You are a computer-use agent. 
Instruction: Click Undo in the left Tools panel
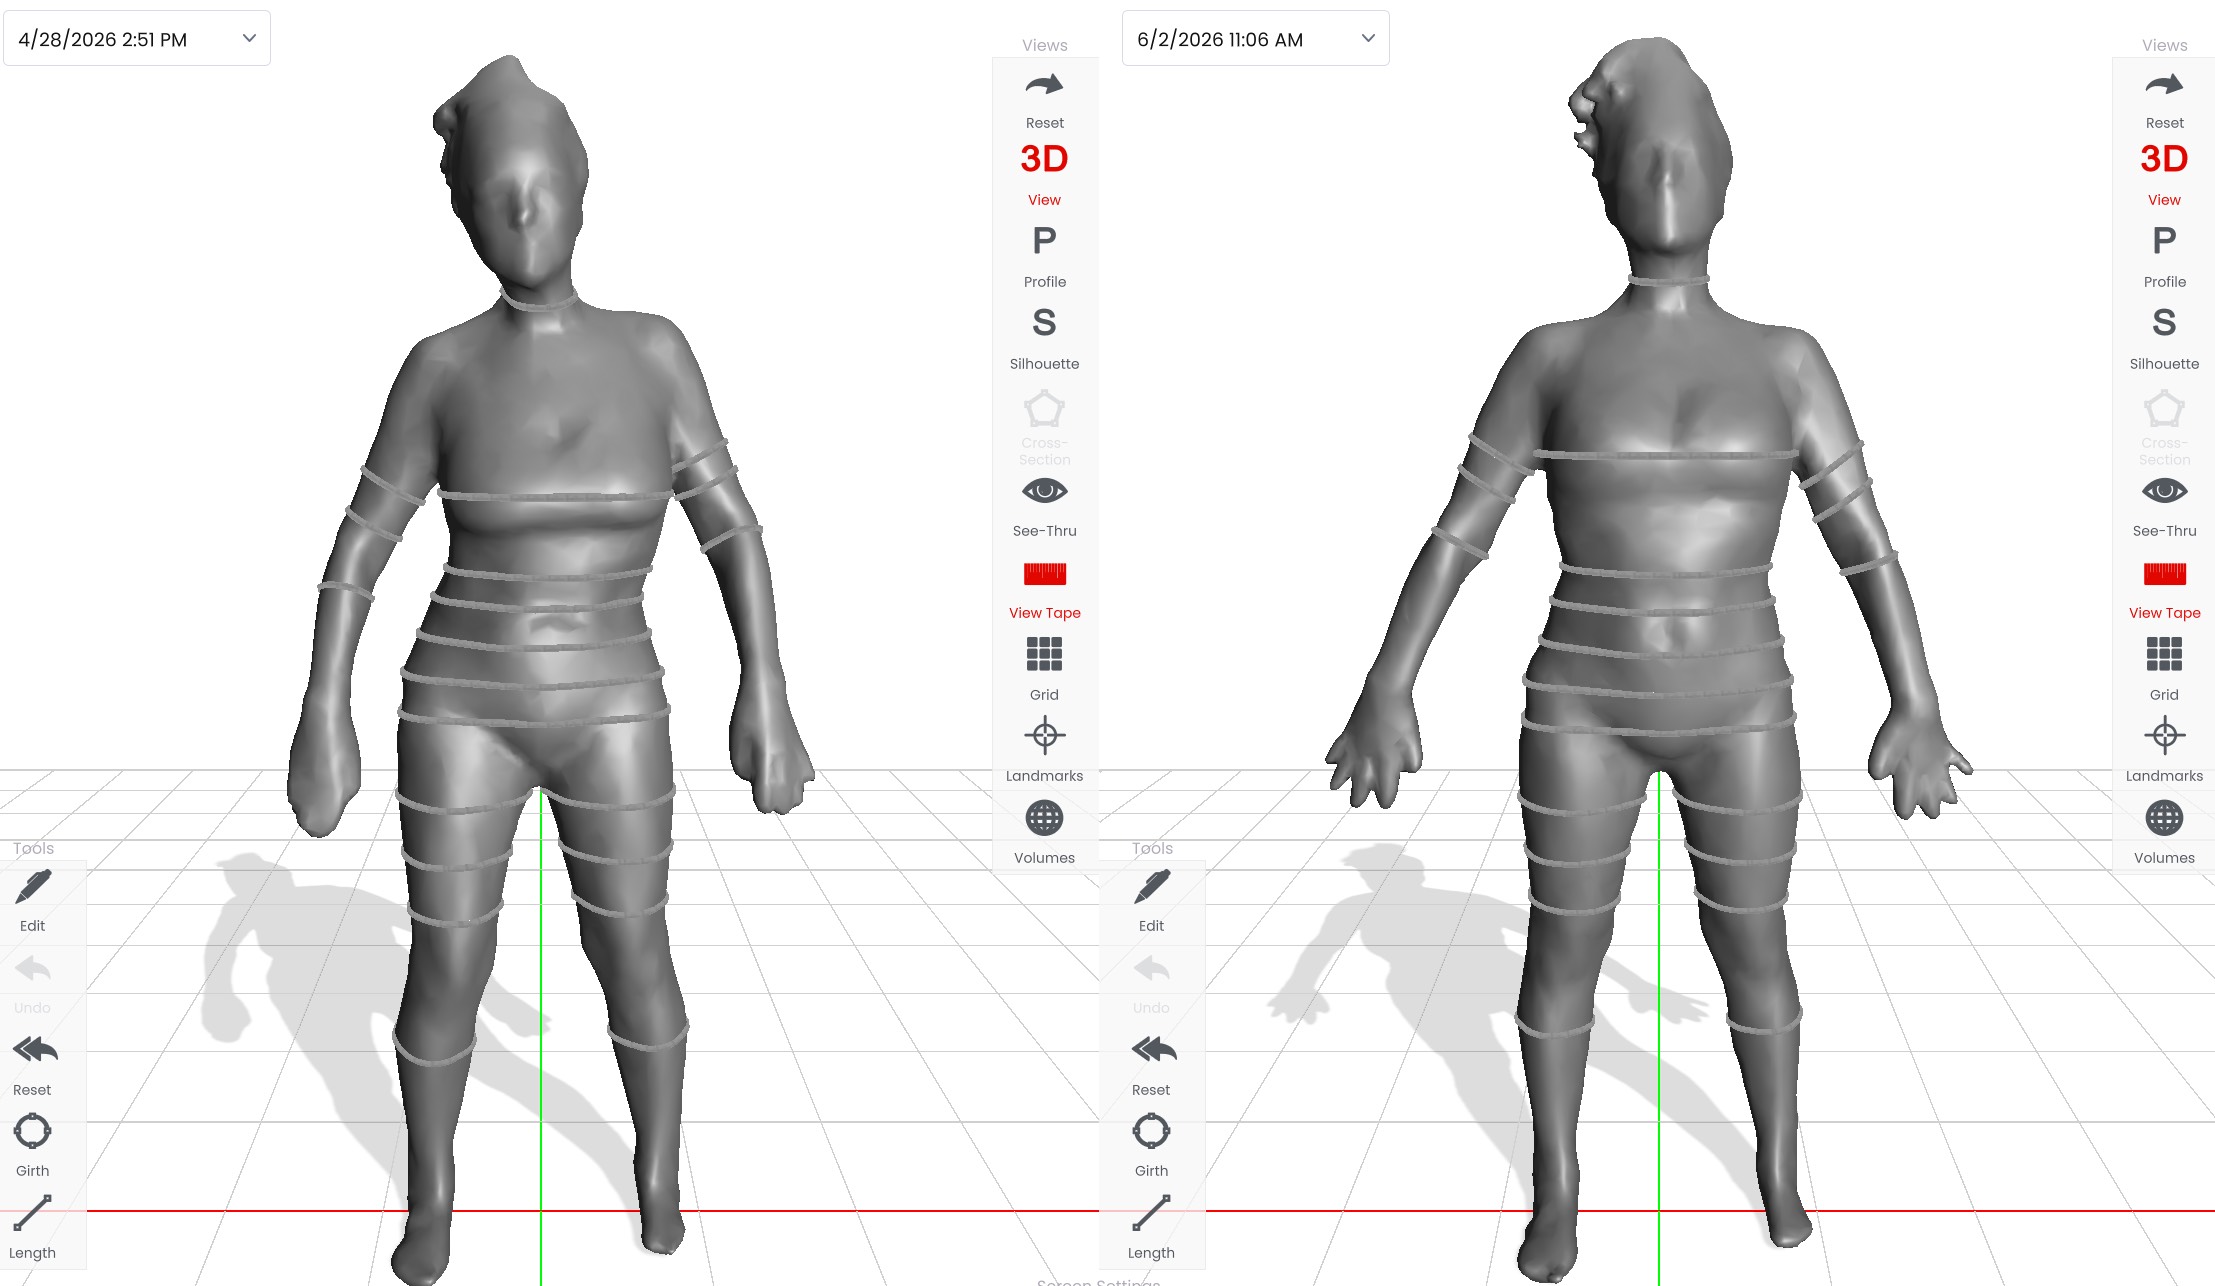[x=32, y=984]
